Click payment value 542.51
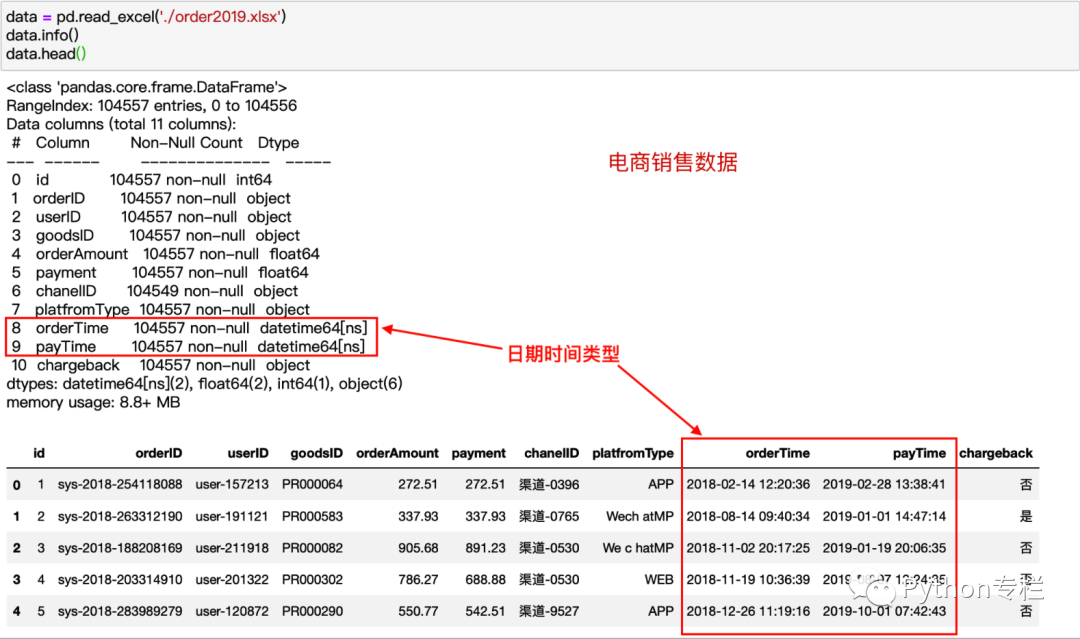Viewport: 1080px width, 639px height. [486, 611]
